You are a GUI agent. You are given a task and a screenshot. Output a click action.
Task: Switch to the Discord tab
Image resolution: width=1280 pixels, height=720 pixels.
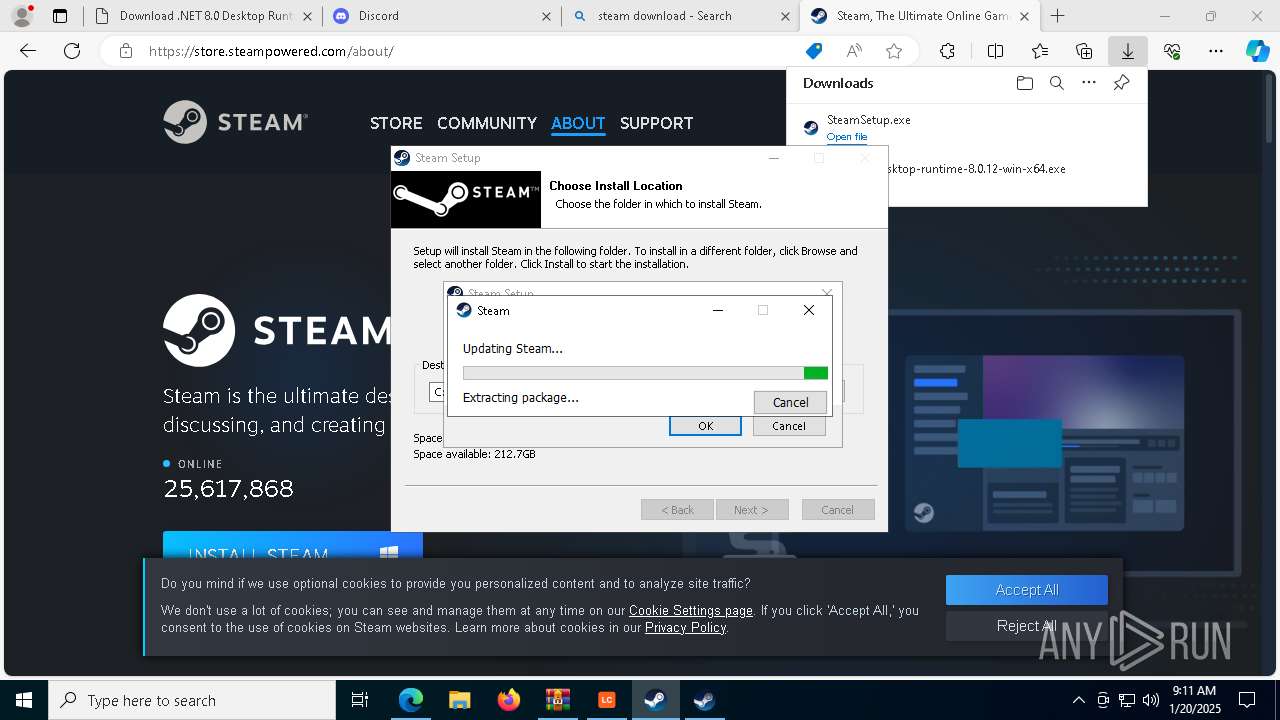(441, 16)
